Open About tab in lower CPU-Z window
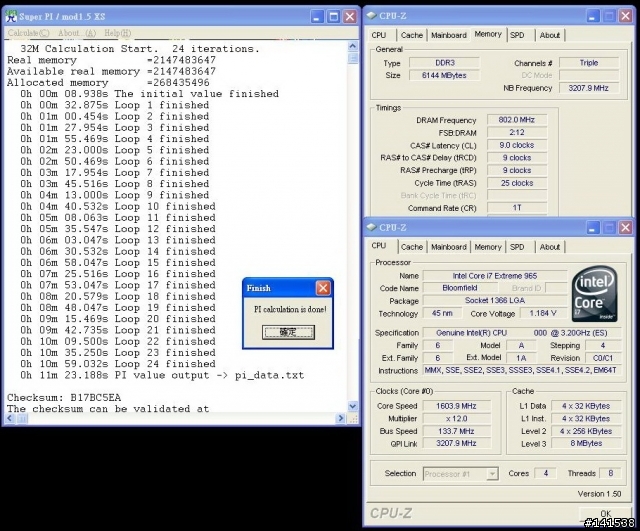 pos(550,247)
